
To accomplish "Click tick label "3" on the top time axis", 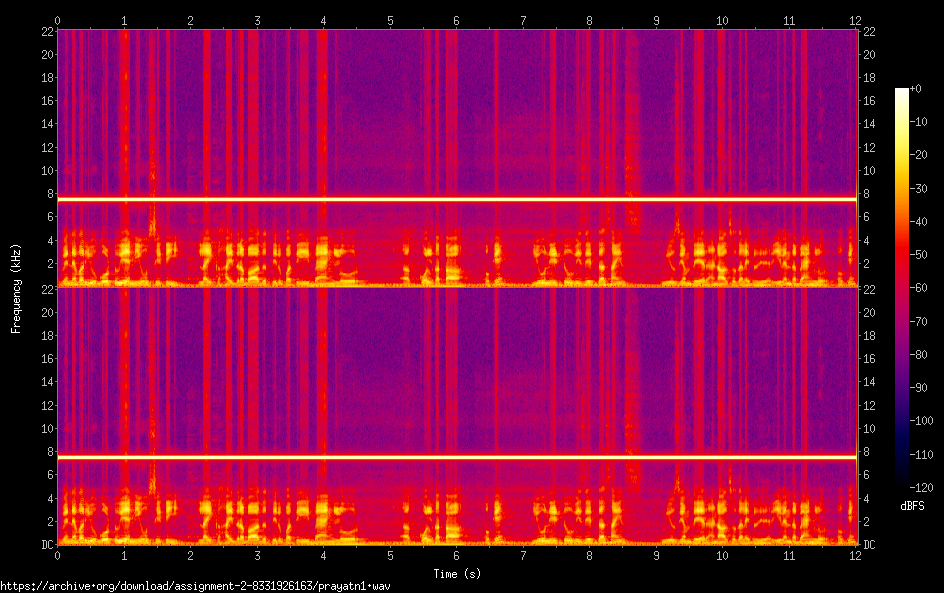I will (257, 21).
